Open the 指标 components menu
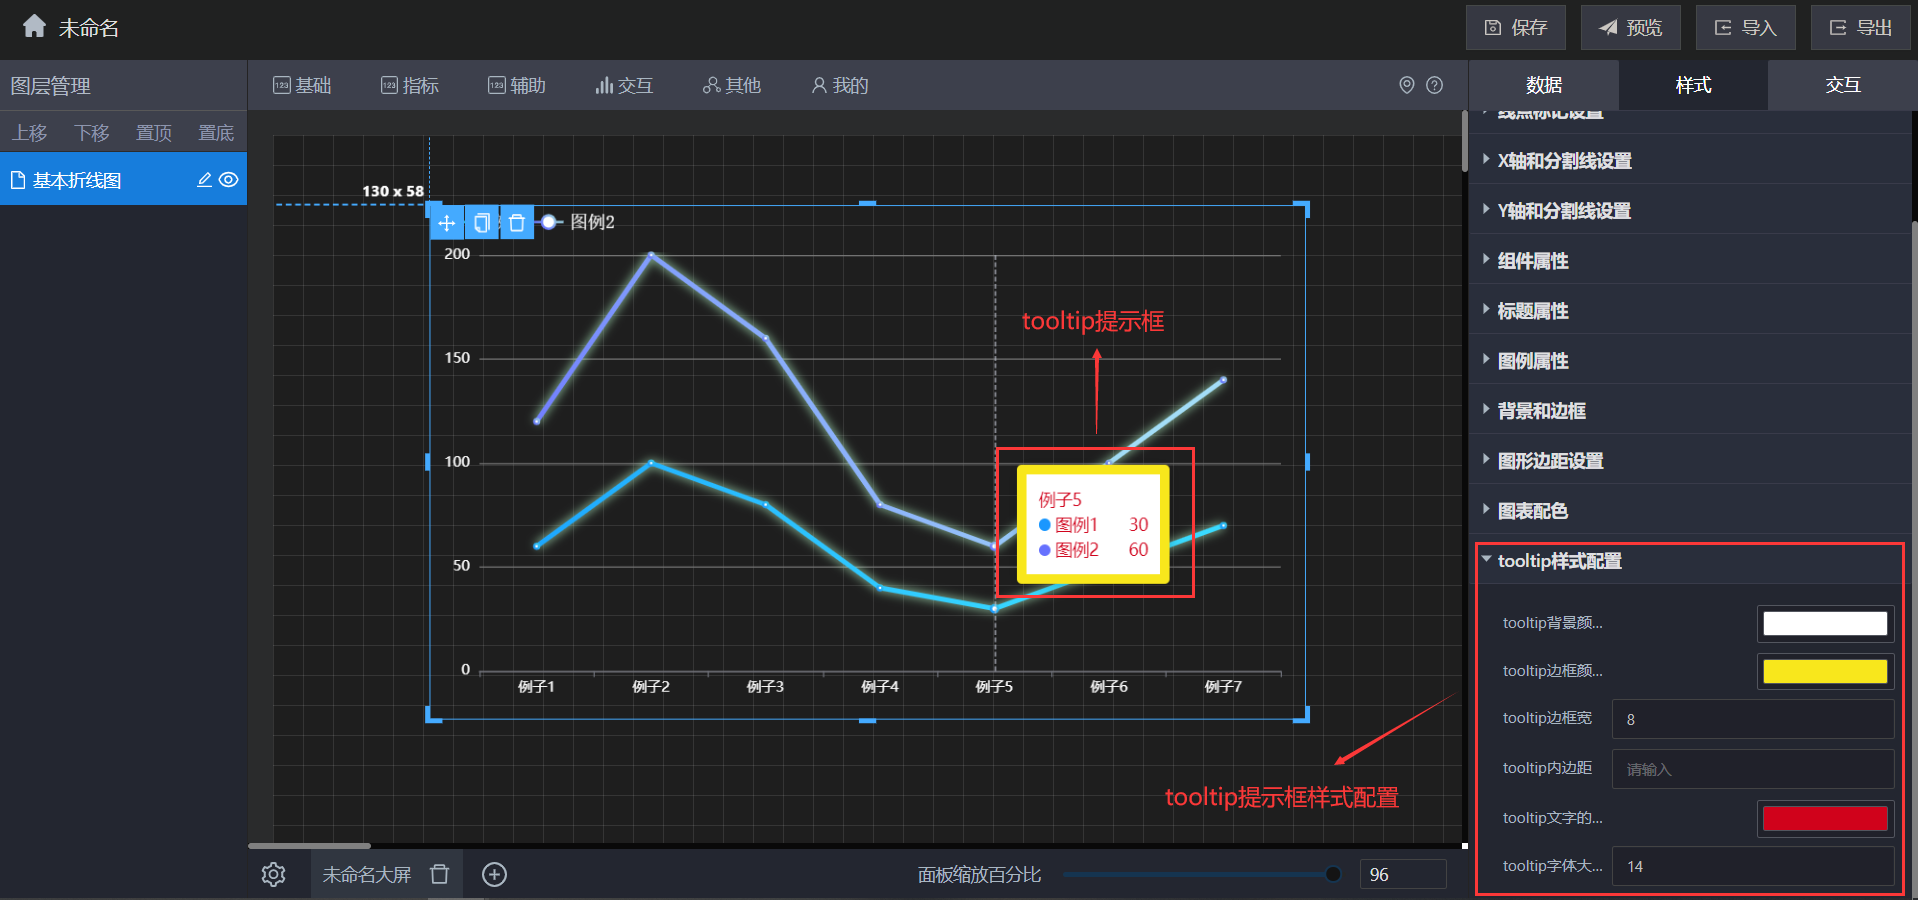Image resolution: width=1918 pixels, height=900 pixels. 410,86
